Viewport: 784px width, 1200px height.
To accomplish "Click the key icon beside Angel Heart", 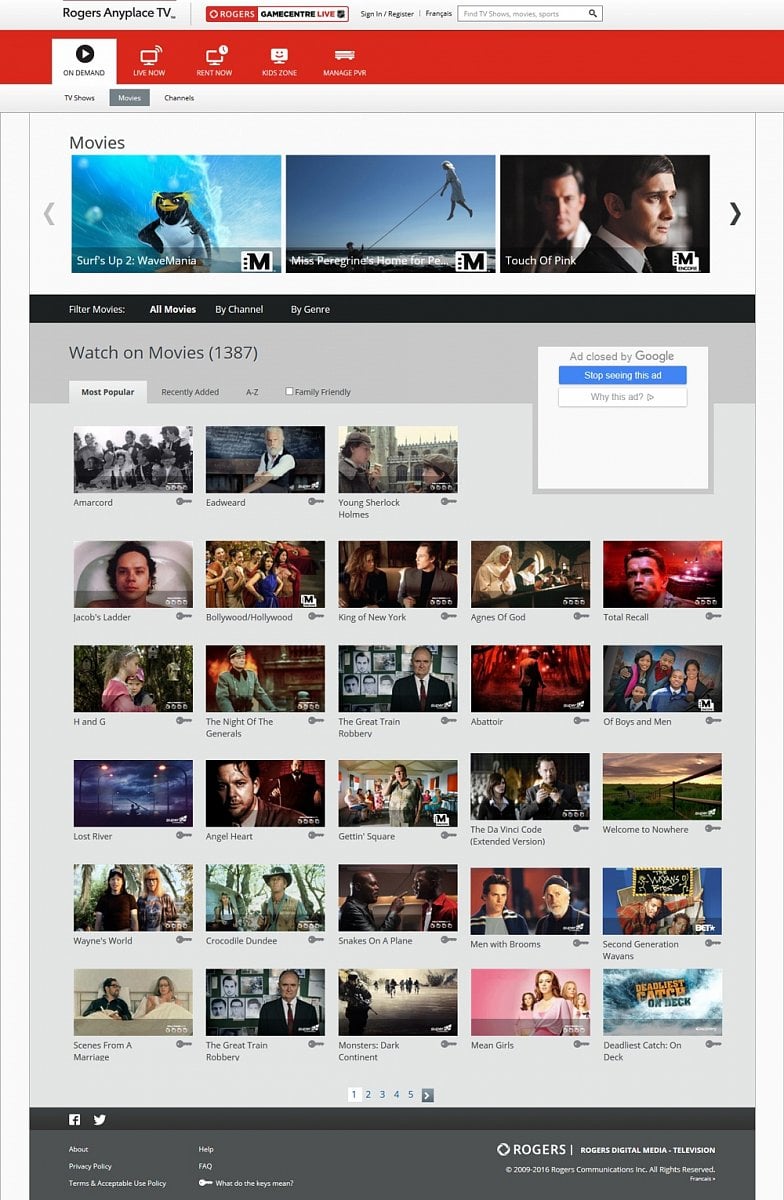I will click(316, 835).
